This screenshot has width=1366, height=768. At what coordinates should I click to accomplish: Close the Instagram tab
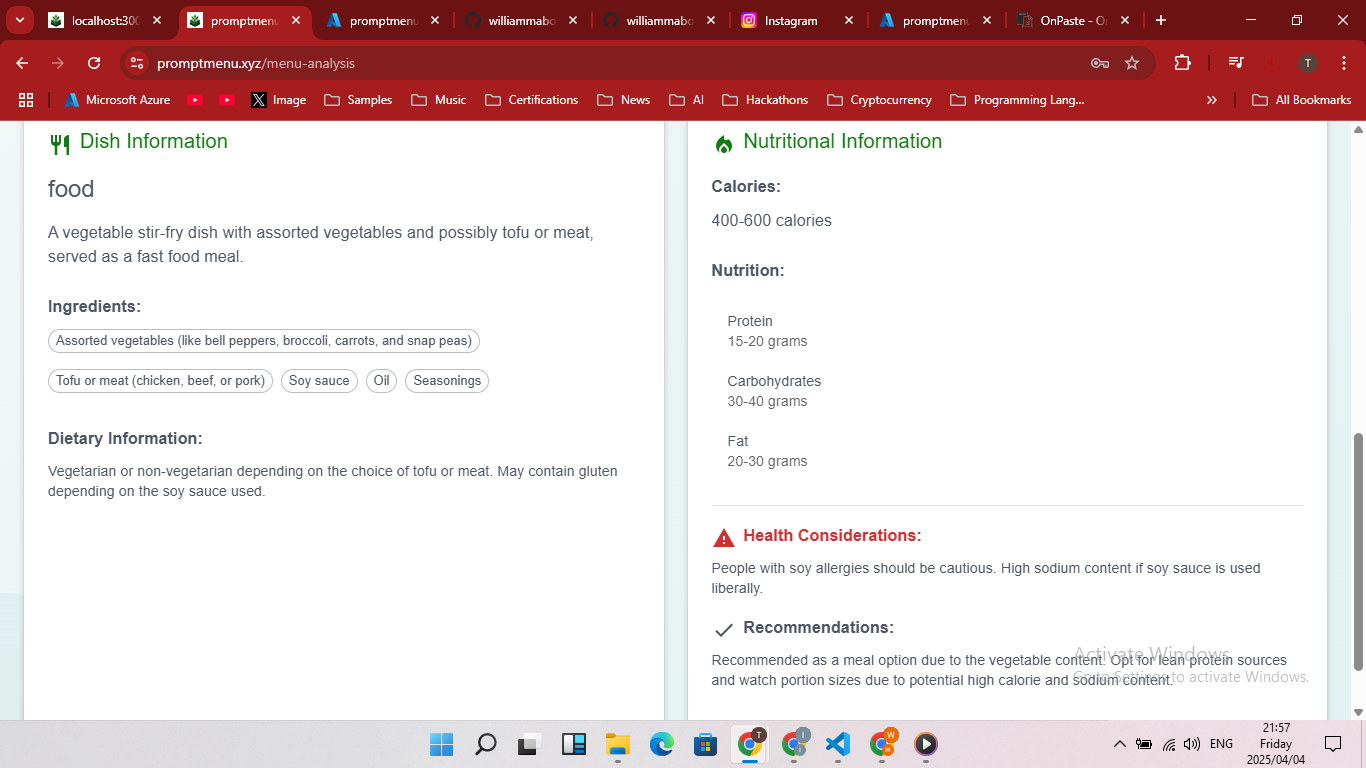pyautogui.click(x=849, y=20)
